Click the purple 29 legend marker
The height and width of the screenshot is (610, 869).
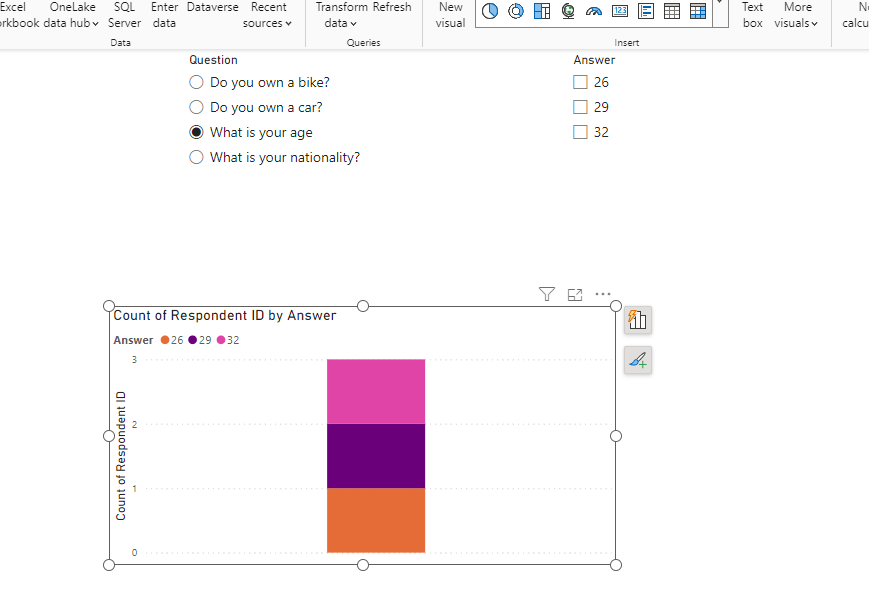coord(192,340)
